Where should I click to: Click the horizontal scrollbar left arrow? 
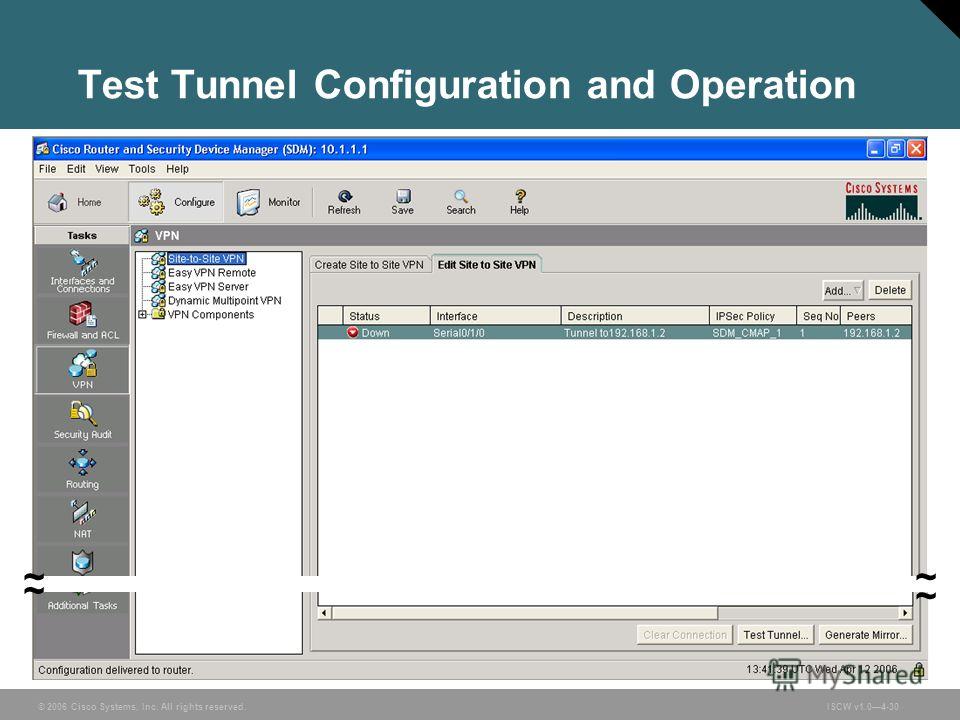click(x=325, y=612)
